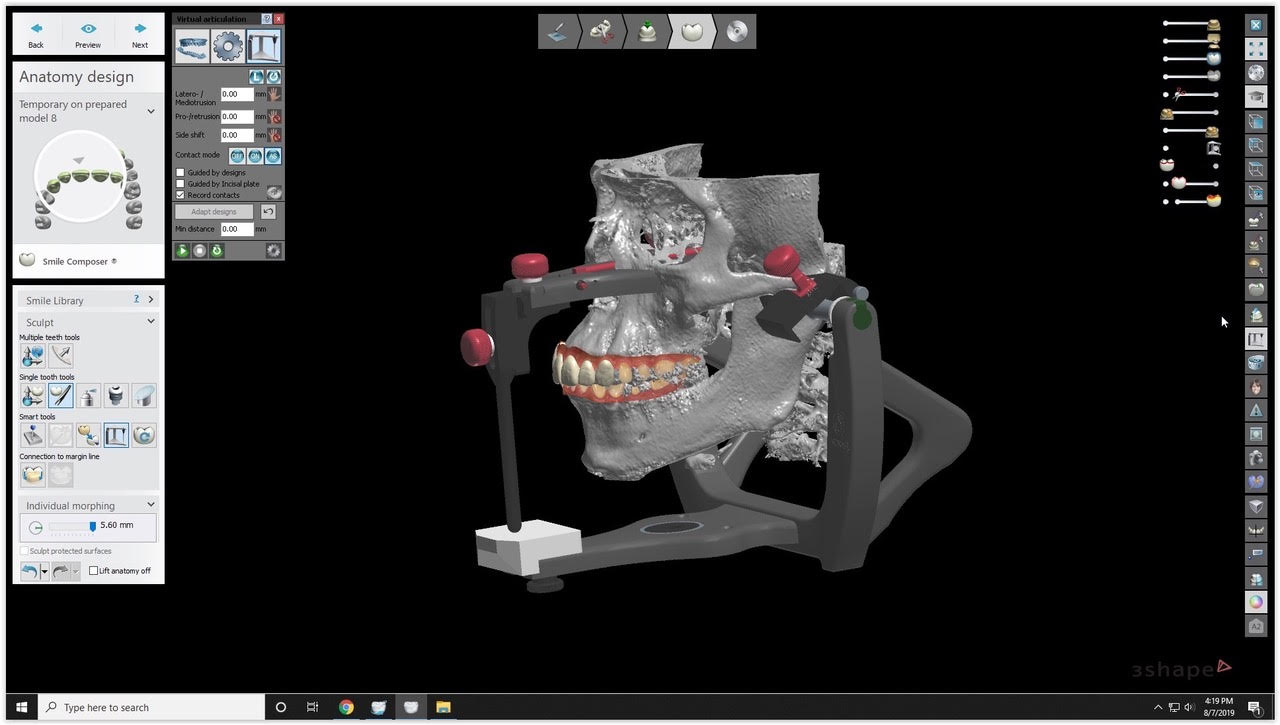Open the virtual articulator smart tool
The height and width of the screenshot is (725, 1280).
click(x=116, y=435)
